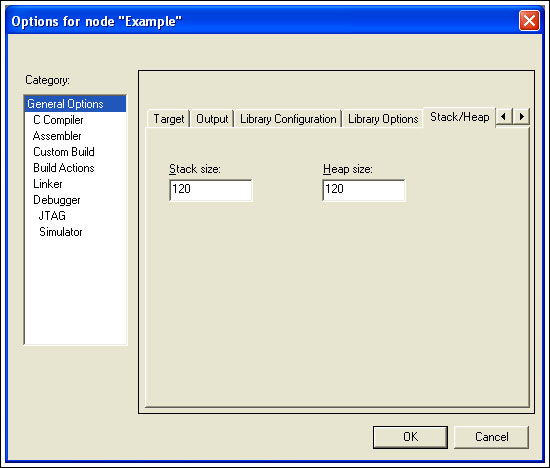
Task: Close the Options dialog with the X
Action: 529,21
